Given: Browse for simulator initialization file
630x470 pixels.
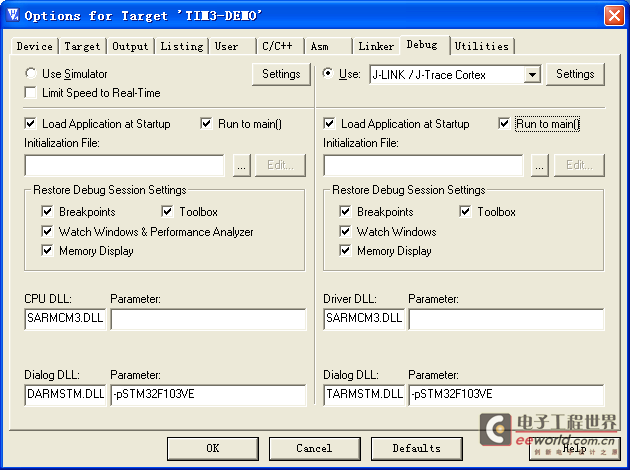Looking at the screenshot, I should pos(241,165).
